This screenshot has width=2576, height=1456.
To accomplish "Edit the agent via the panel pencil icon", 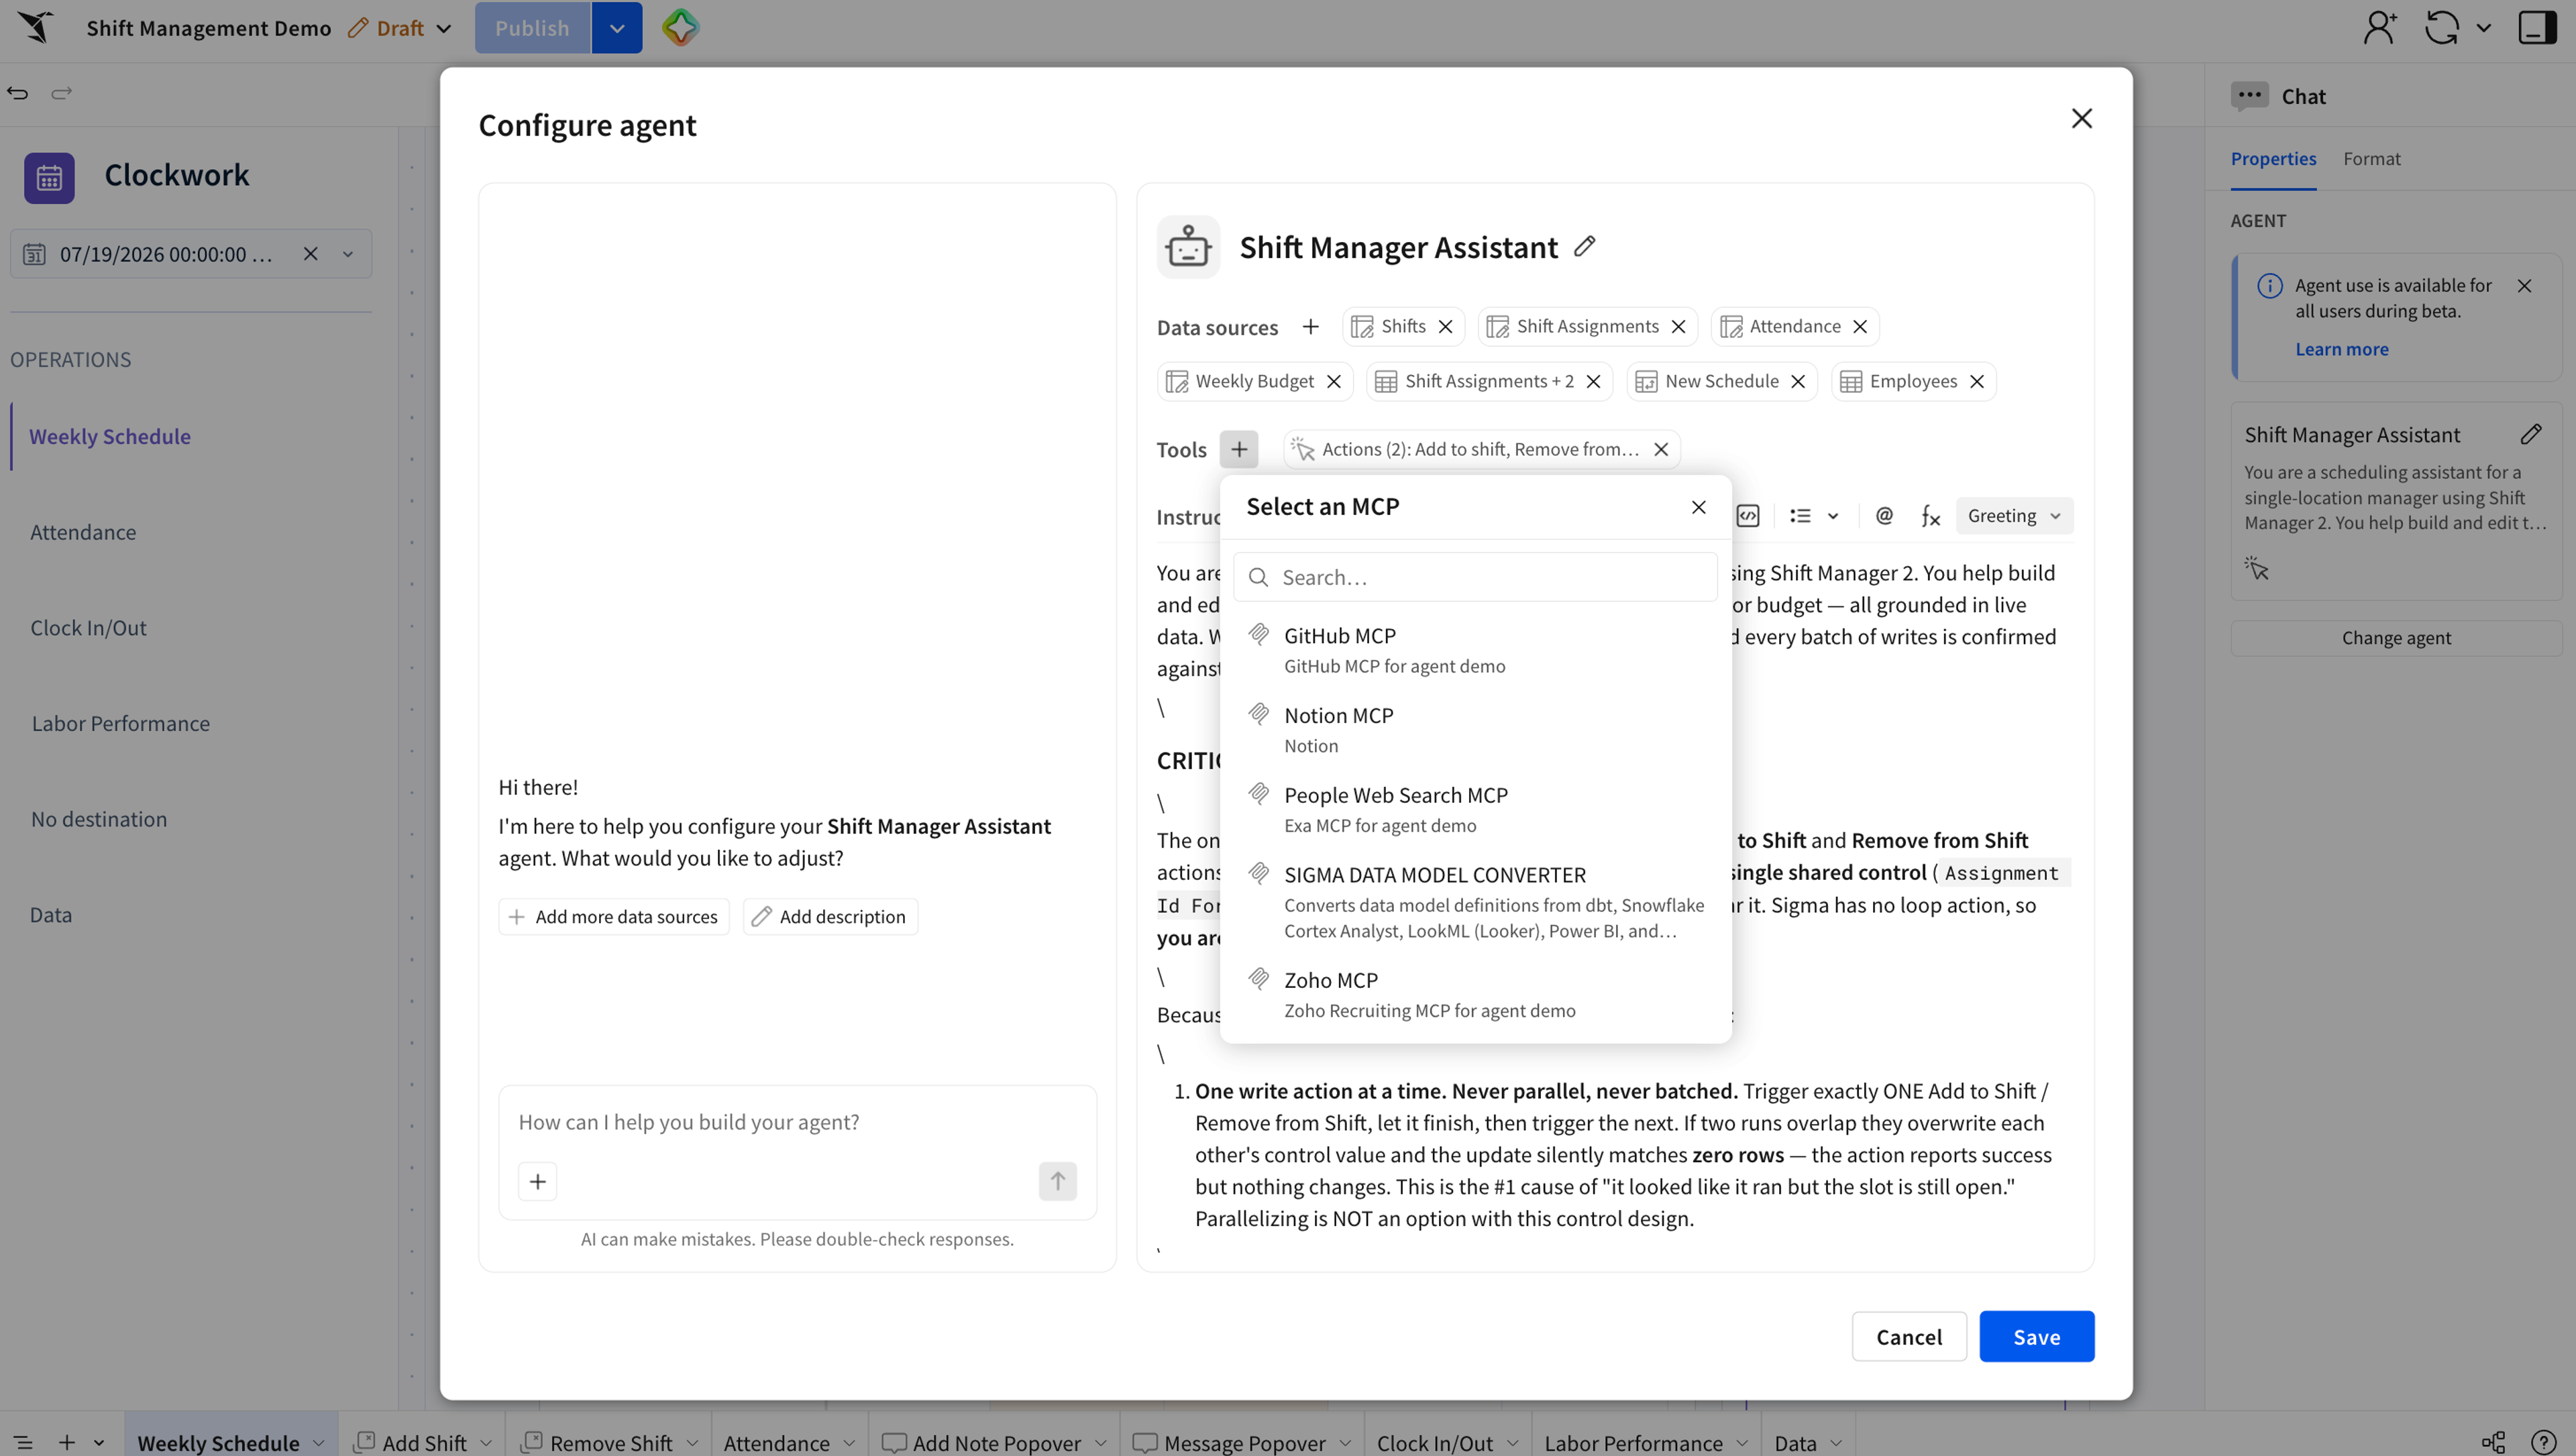I will click(x=2530, y=434).
